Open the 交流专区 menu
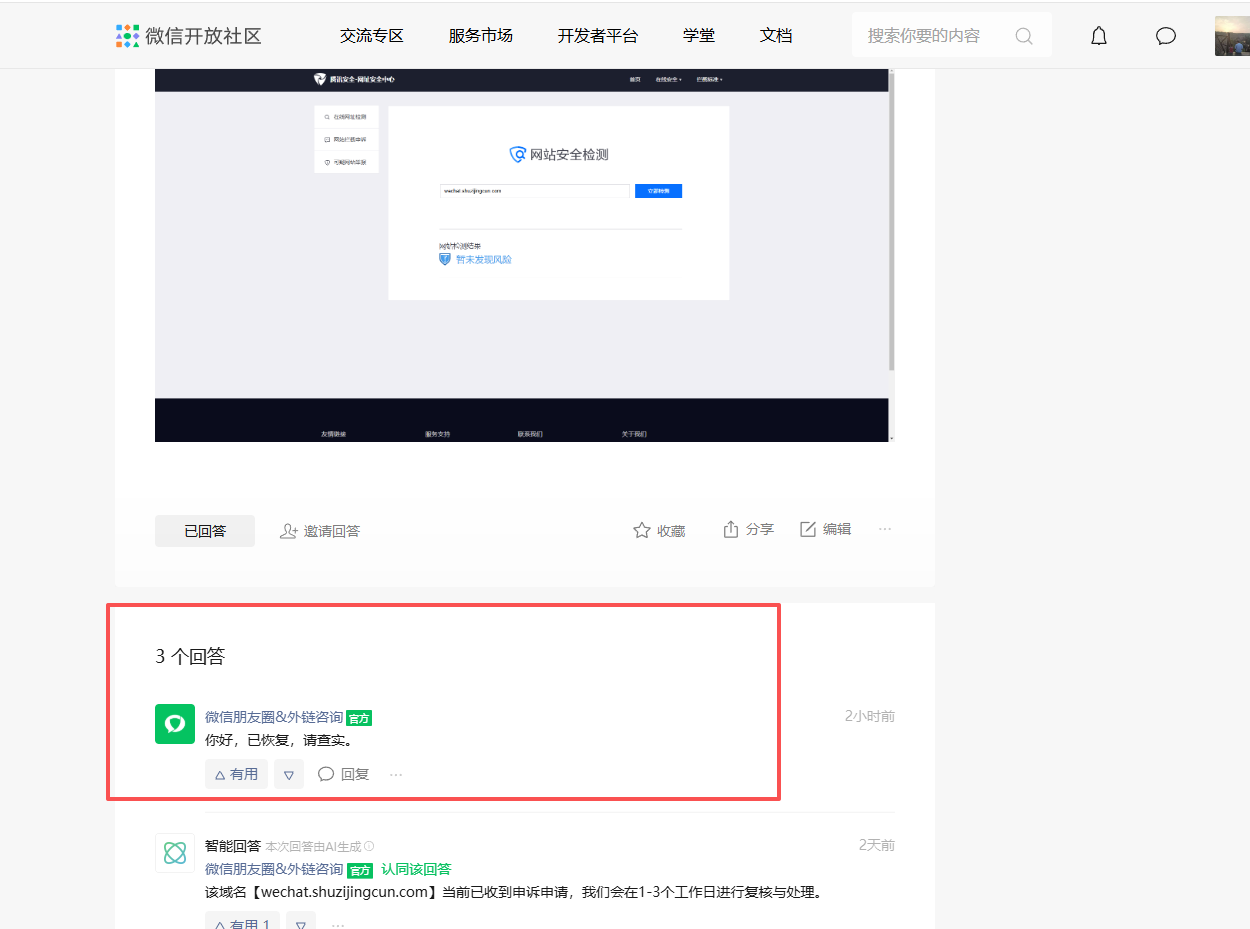The image size is (1250, 929). [372, 36]
